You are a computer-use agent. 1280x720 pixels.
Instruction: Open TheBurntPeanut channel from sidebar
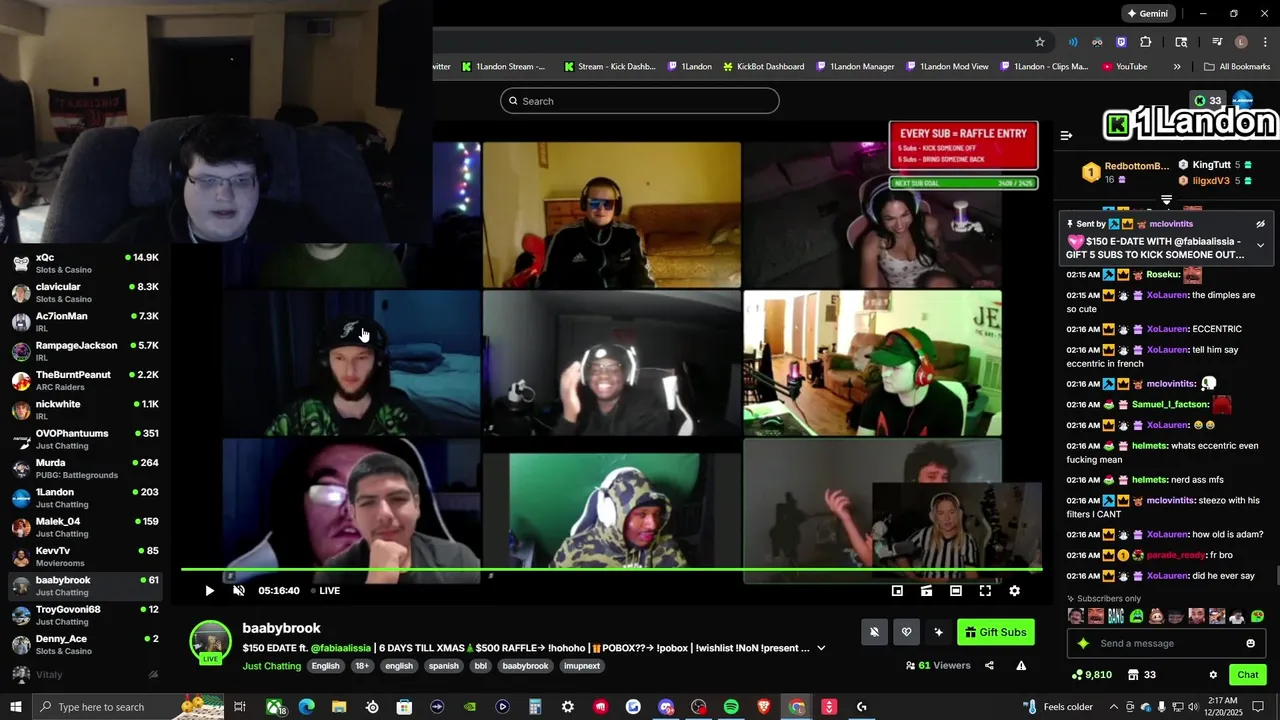(85, 380)
